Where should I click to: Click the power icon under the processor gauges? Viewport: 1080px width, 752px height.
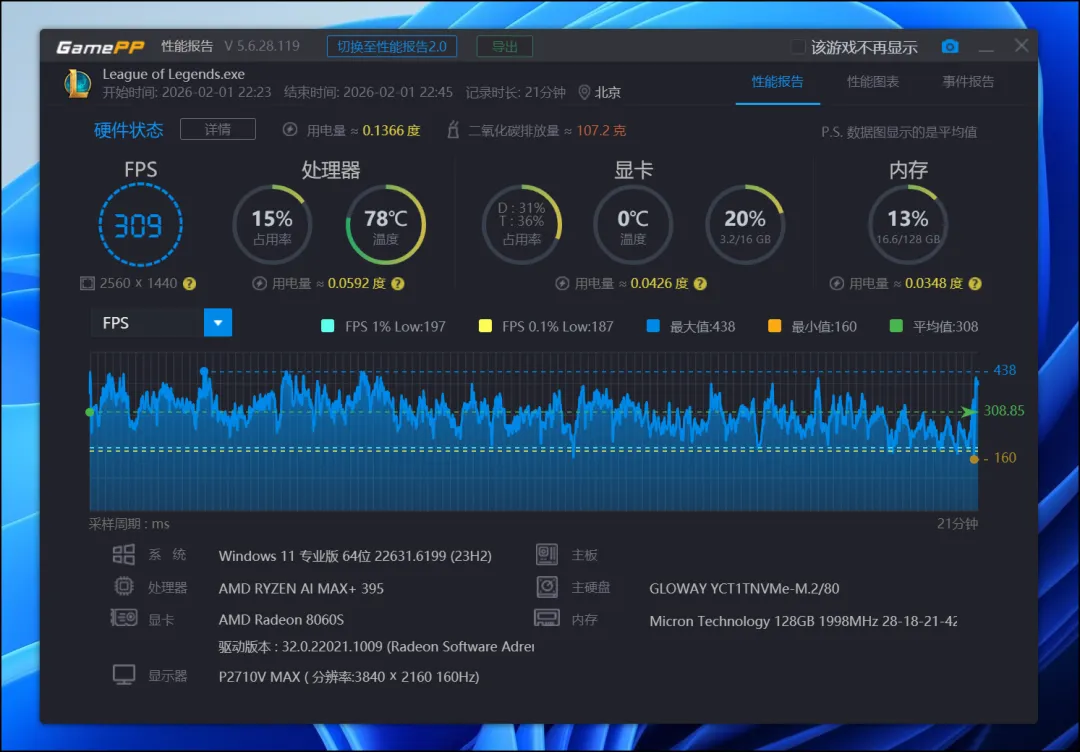click(259, 284)
